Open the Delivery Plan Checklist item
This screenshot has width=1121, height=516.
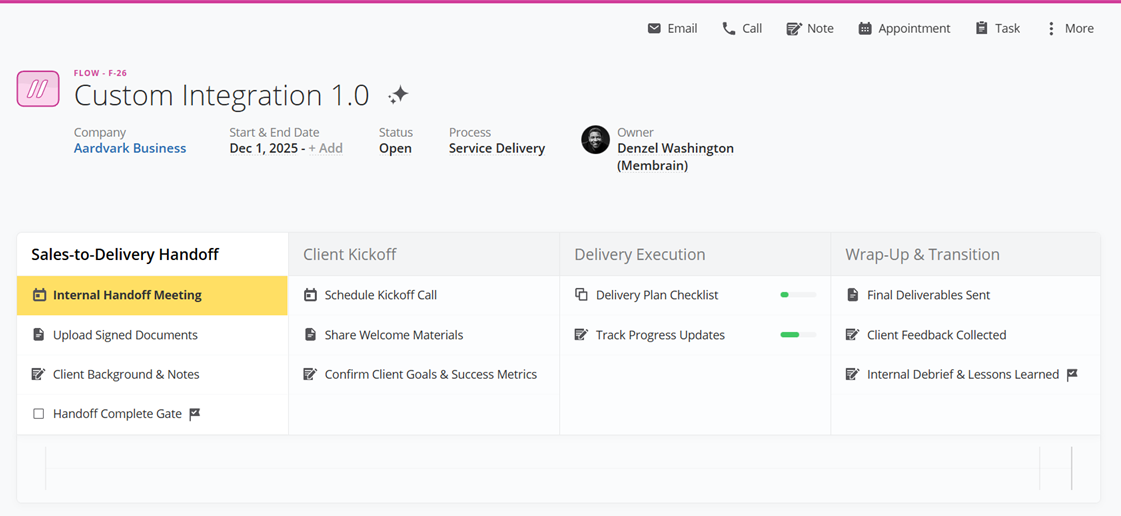(656, 295)
